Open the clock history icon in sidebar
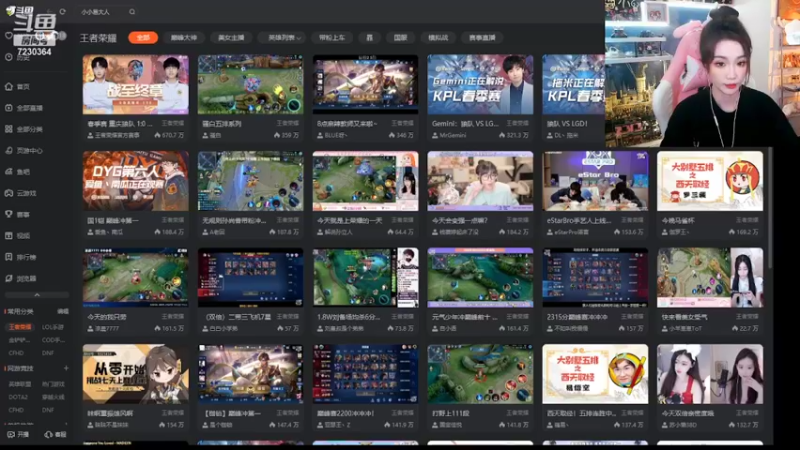The height and width of the screenshot is (450, 800). tap(9, 57)
